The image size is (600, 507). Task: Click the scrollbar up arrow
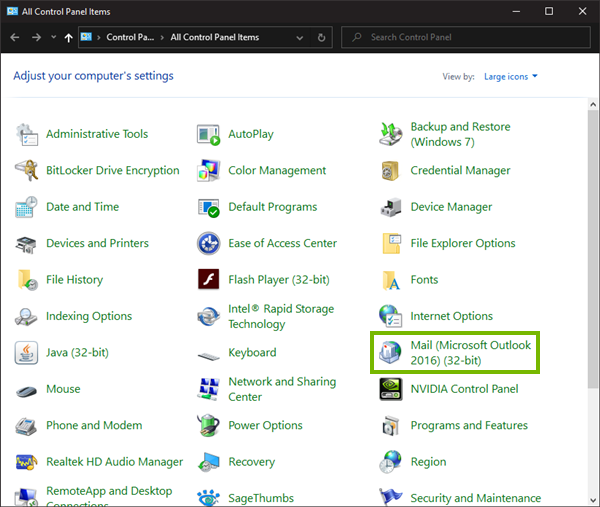point(593,104)
